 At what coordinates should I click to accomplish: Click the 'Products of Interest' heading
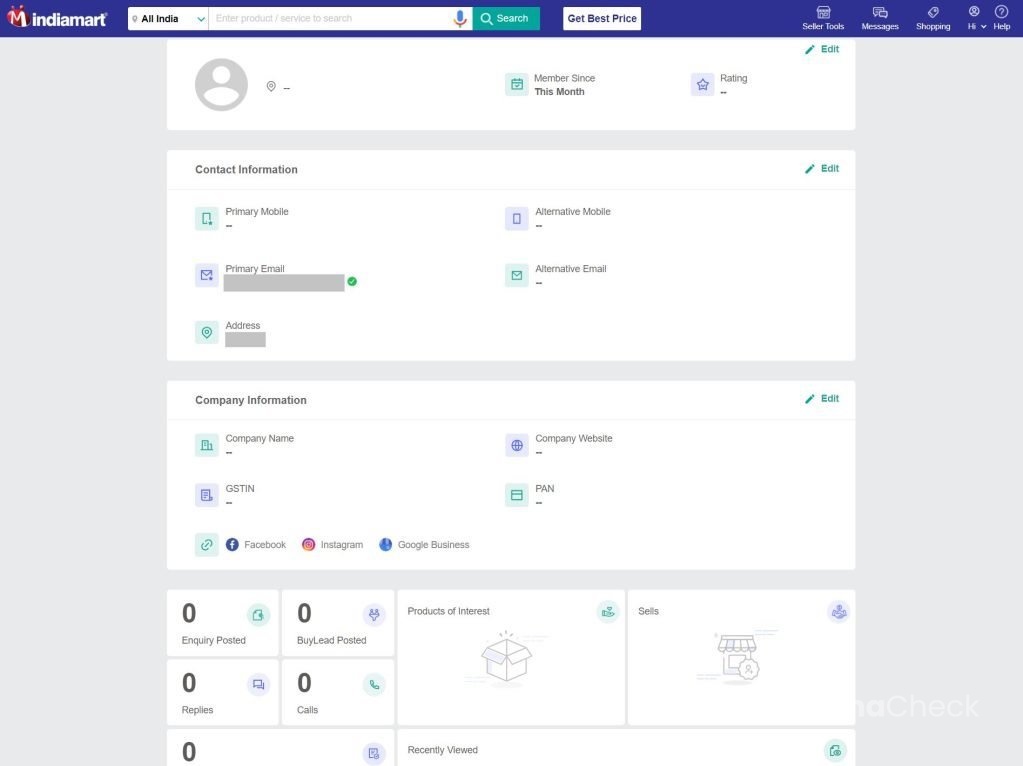(x=448, y=611)
